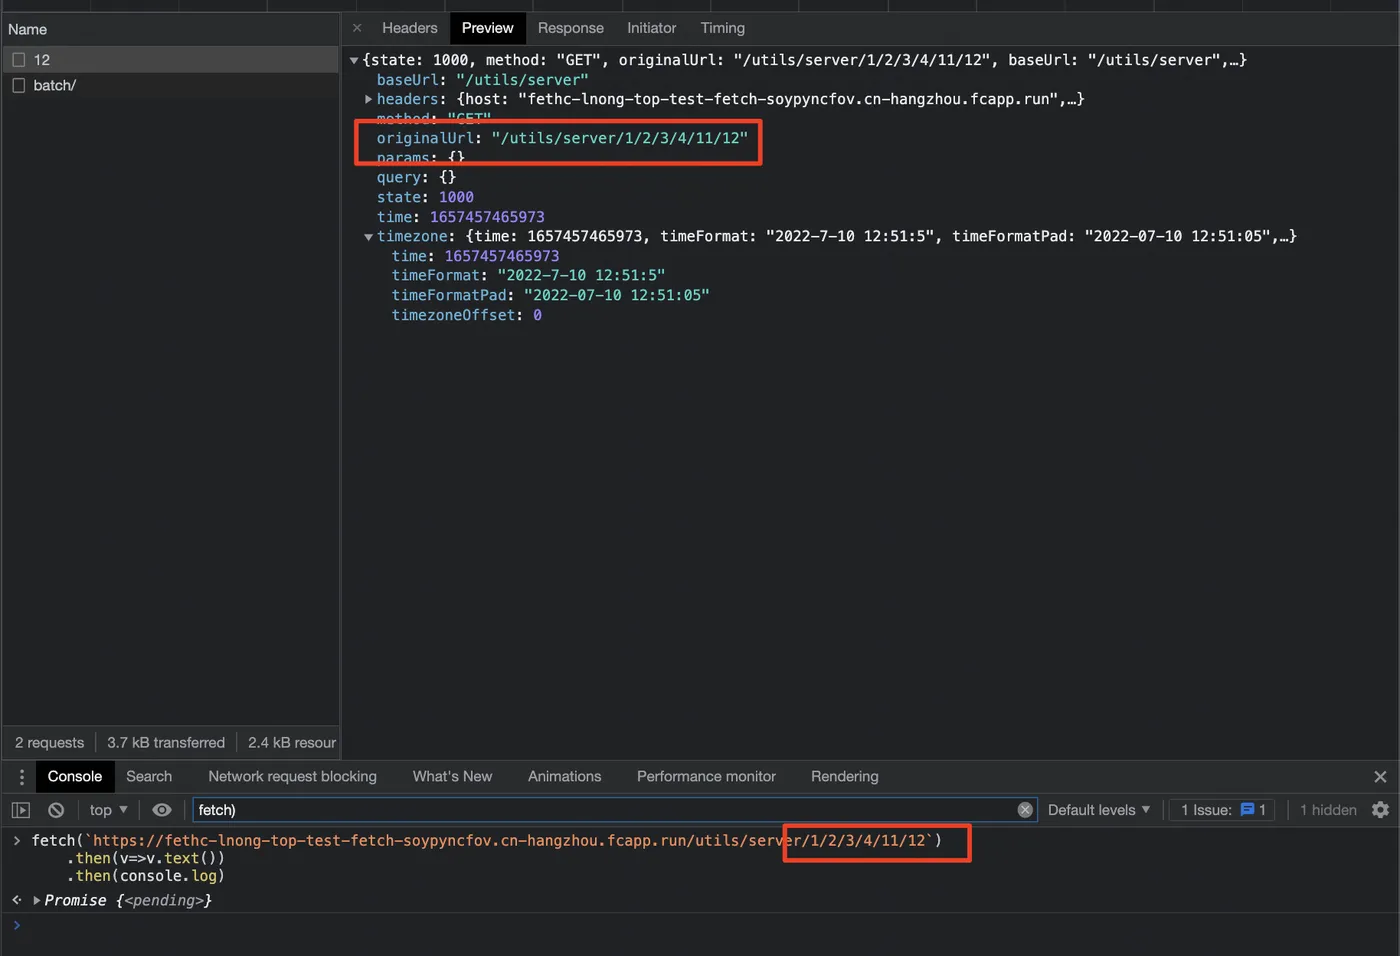Viewport: 1400px width, 956px height.
Task: Open the Response tab
Action: click(x=571, y=28)
